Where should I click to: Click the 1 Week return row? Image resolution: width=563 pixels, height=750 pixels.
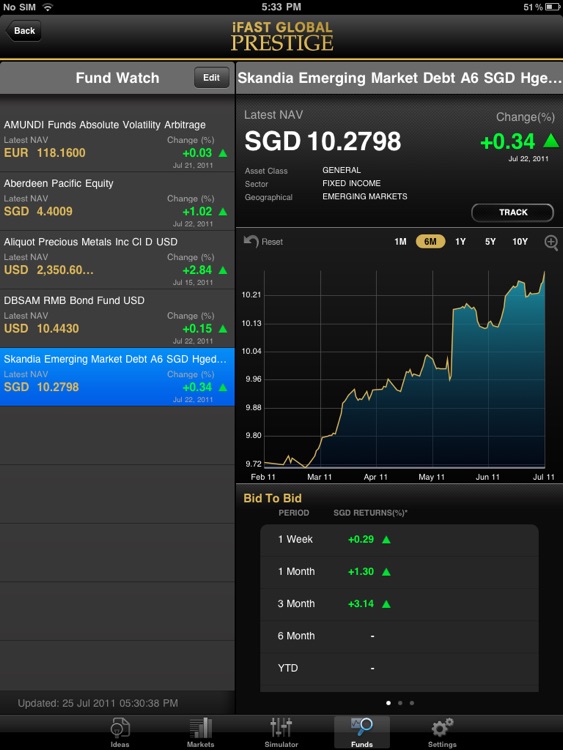point(399,540)
